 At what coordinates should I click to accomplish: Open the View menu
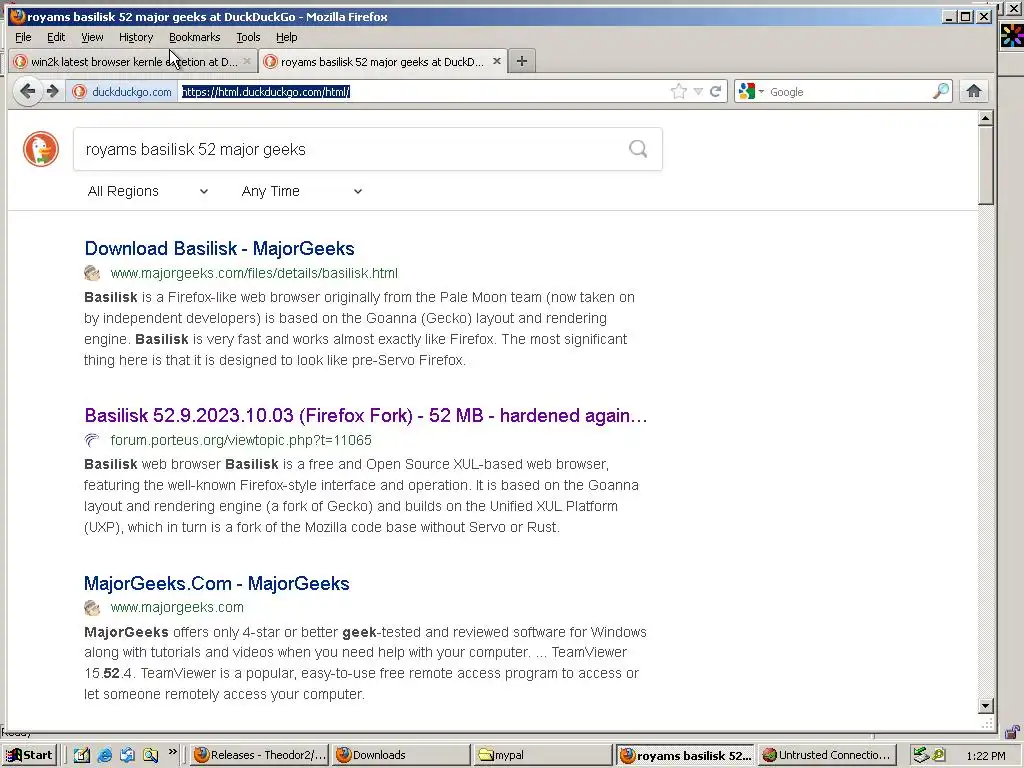[92, 37]
